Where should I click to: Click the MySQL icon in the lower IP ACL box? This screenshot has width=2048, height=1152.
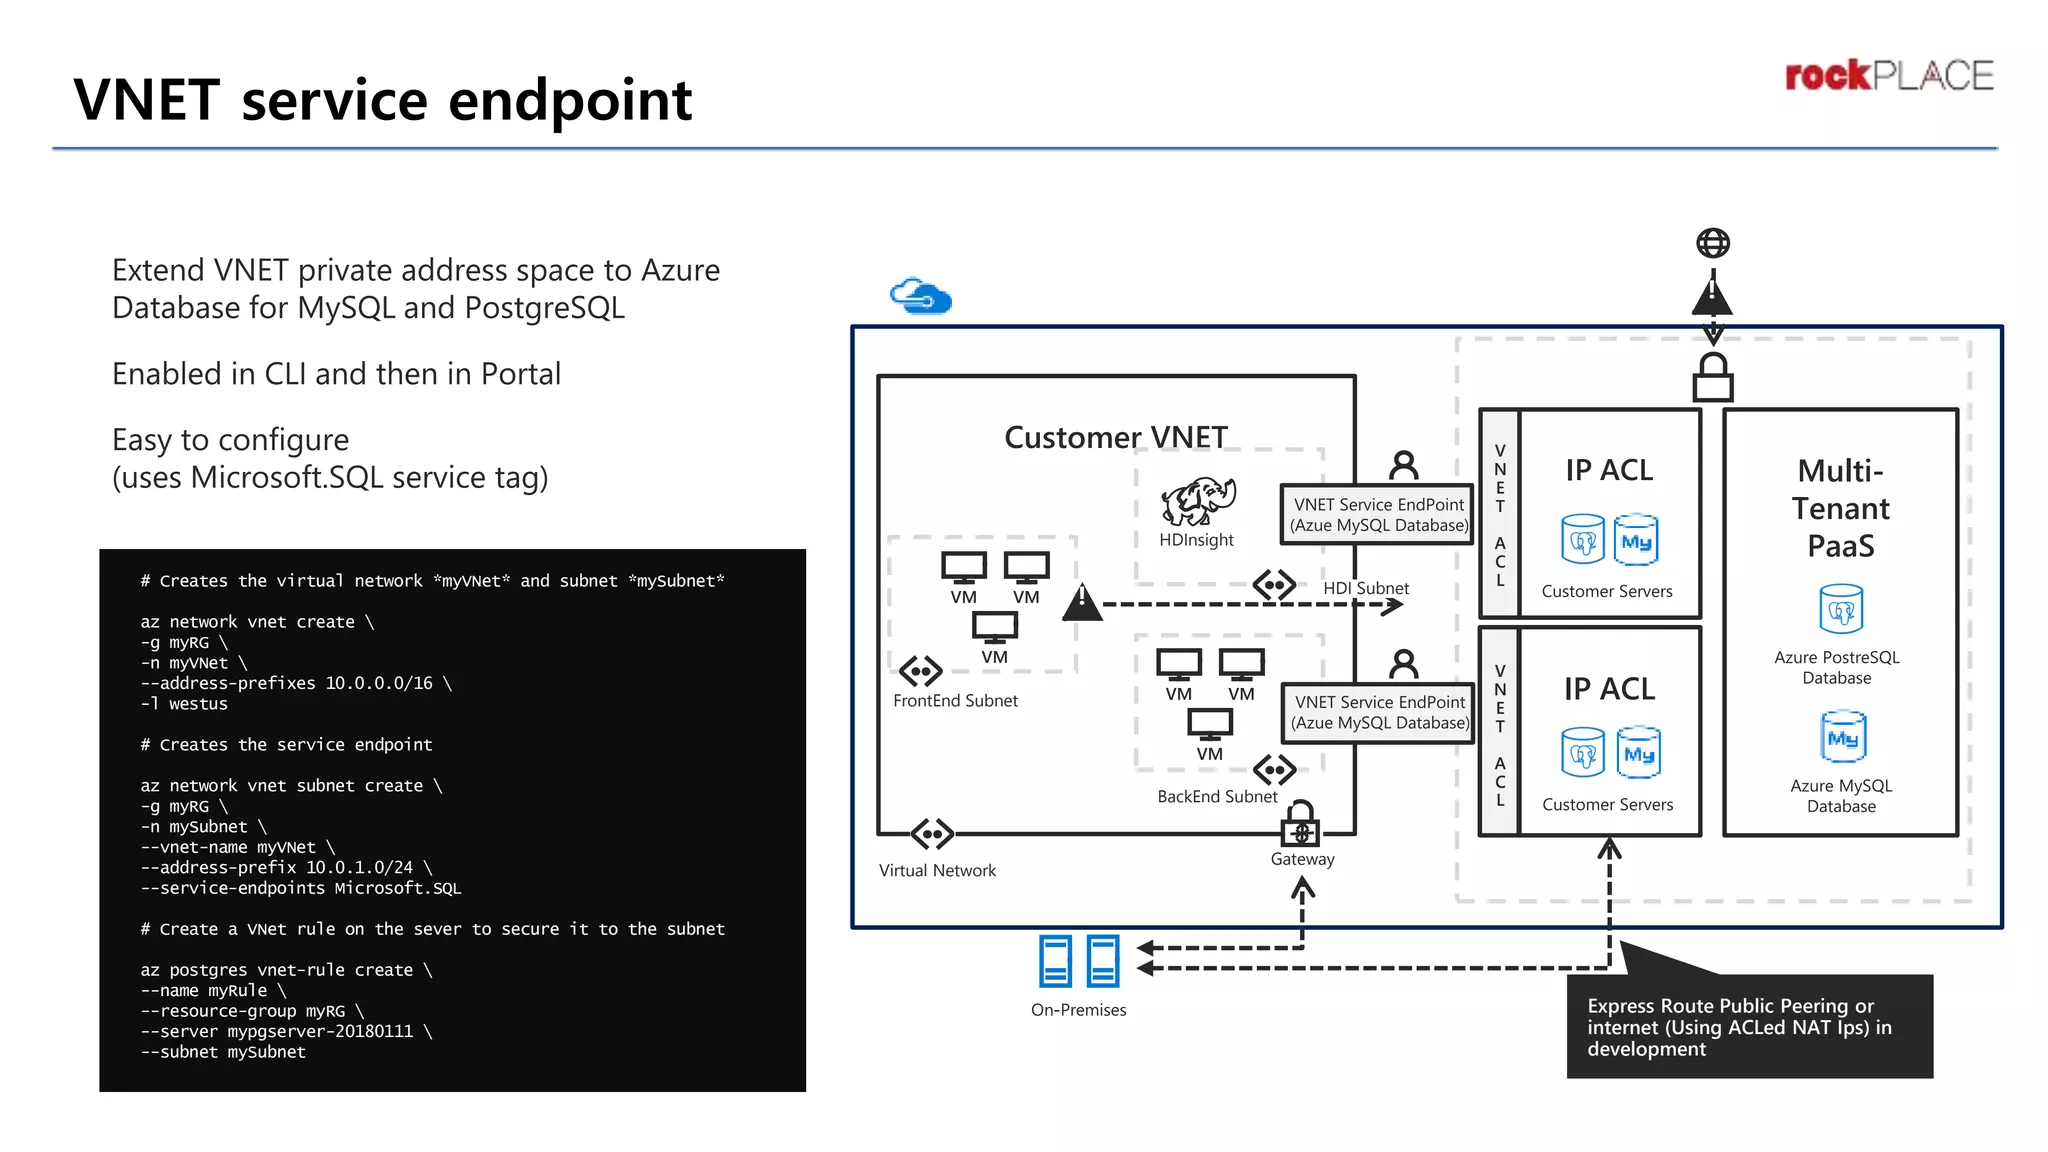(1638, 753)
